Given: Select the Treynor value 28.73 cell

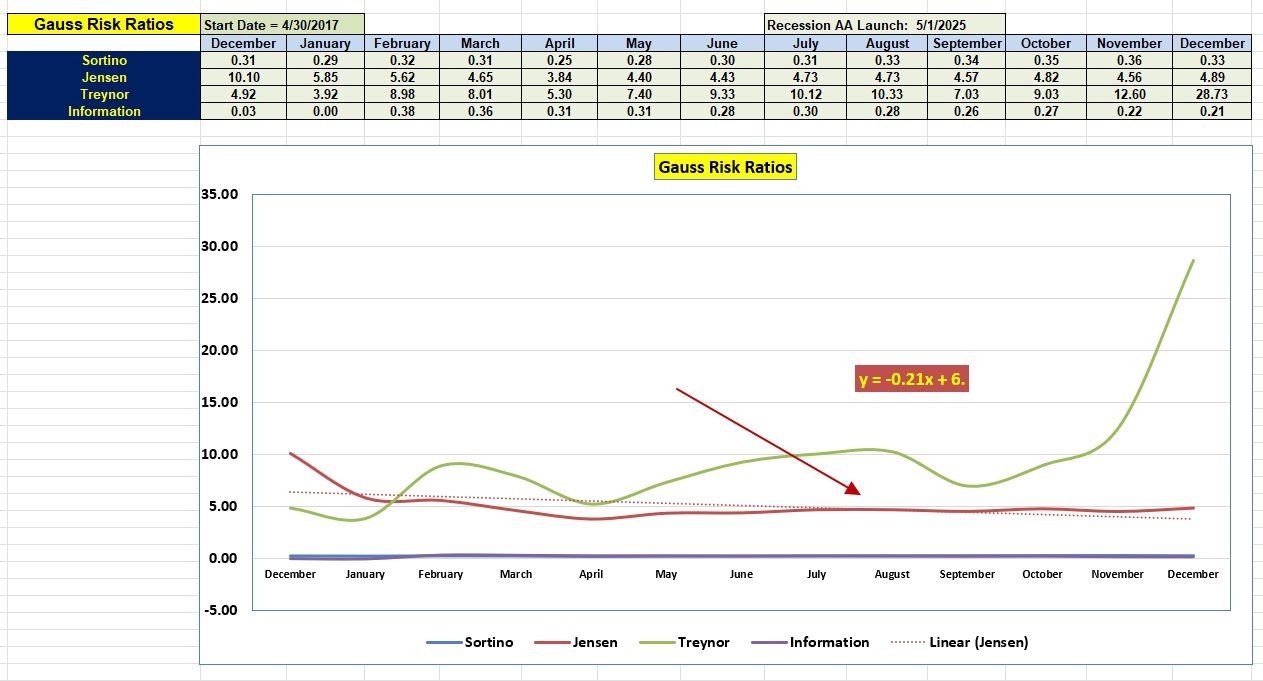Looking at the screenshot, I should click(x=1212, y=94).
